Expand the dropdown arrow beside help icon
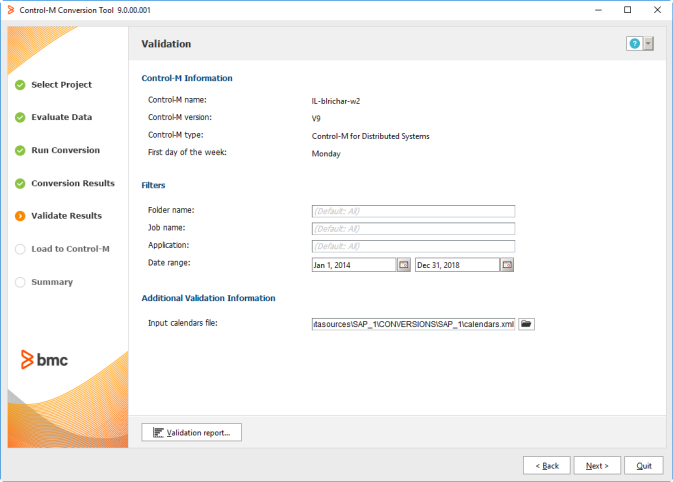The height and width of the screenshot is (482, 673). pyautogui.click(x=648, y=43)
